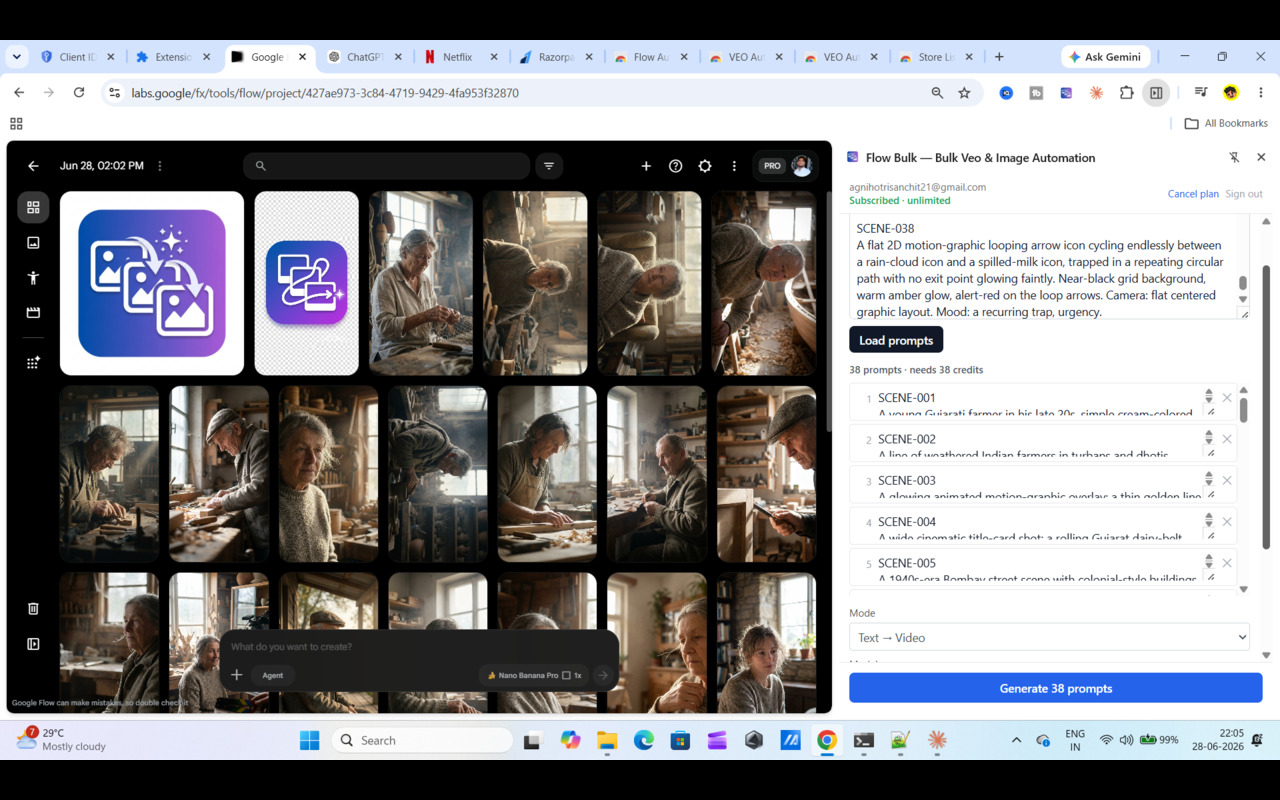The image size is (1280, 800).
Task: Toggle Chrome side panel icon
Action: 1156,92
